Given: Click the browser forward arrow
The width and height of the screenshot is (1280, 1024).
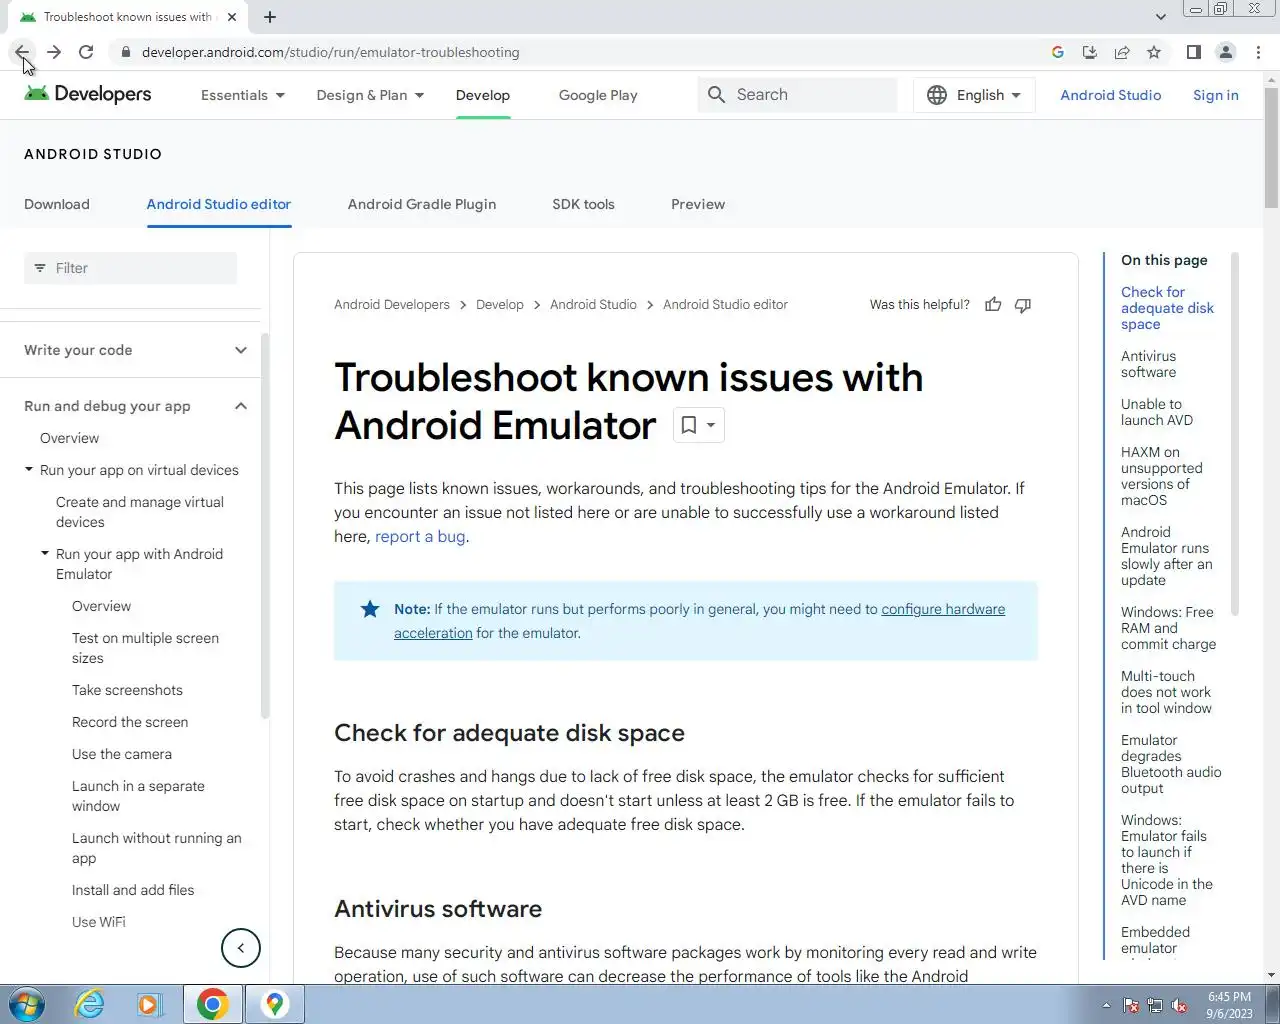Looking at the screenshot, I should pyautogui.click(x=54, y=52).
